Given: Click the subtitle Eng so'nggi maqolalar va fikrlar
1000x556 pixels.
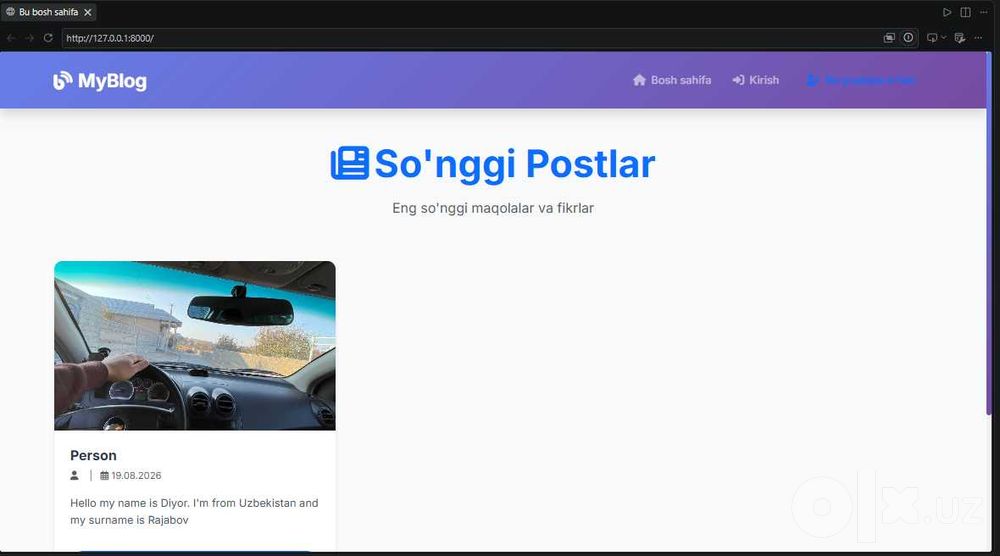Looking at the screenshot, I should pos(493,208).
